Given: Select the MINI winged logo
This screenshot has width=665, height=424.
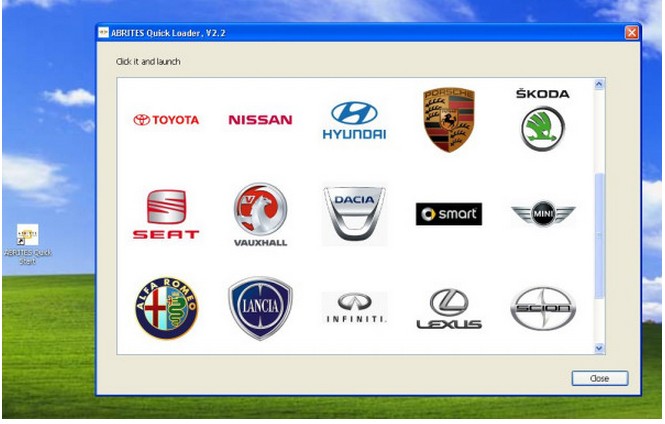Looking at the screenshot, I should 543,213.
